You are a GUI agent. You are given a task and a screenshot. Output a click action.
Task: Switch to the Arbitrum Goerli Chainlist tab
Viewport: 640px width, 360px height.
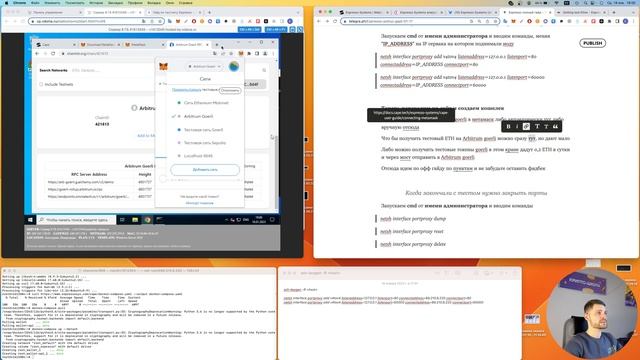click(x=189, y=44)
